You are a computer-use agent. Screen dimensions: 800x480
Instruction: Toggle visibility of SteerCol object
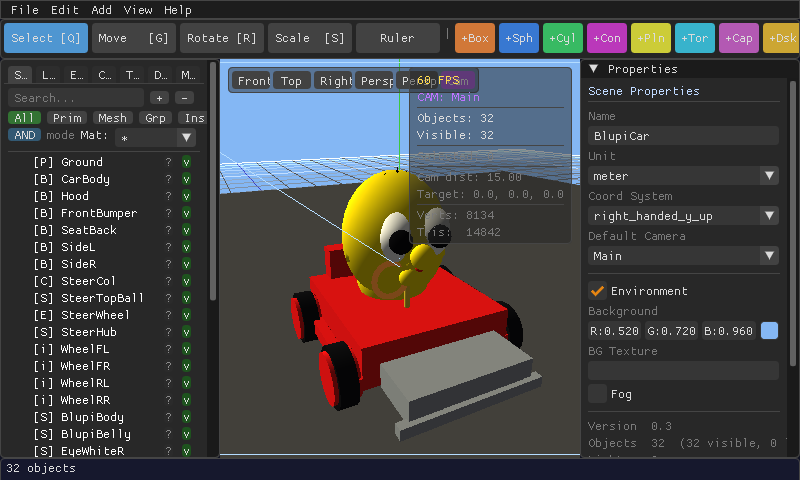pos(186,281)
